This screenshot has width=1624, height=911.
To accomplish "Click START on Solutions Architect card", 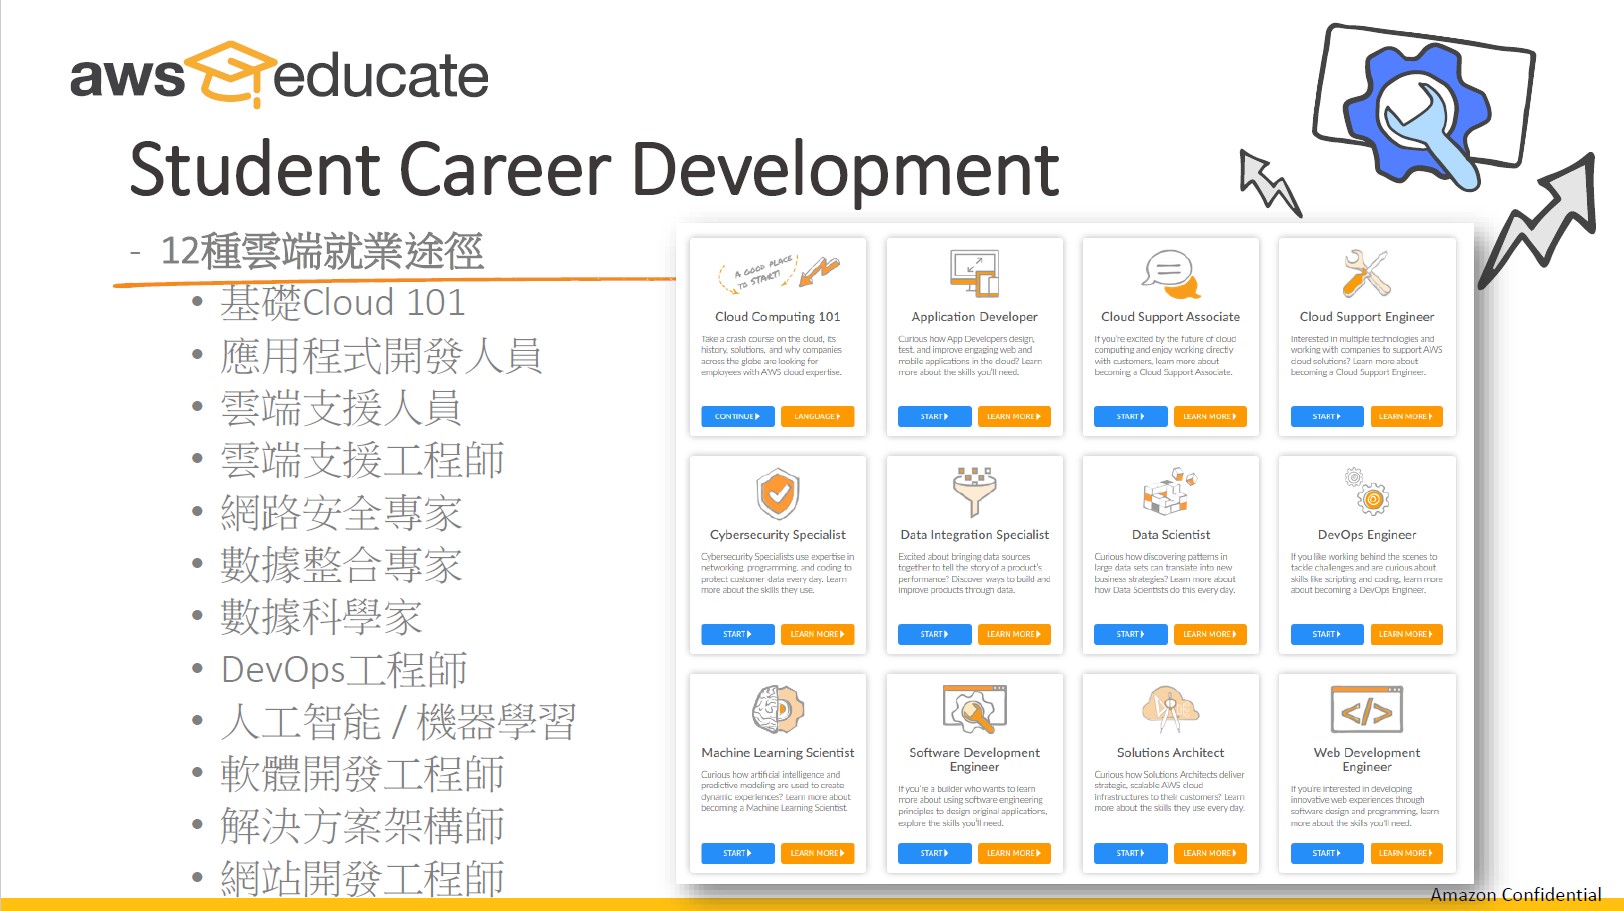I will click(1130, 853).
